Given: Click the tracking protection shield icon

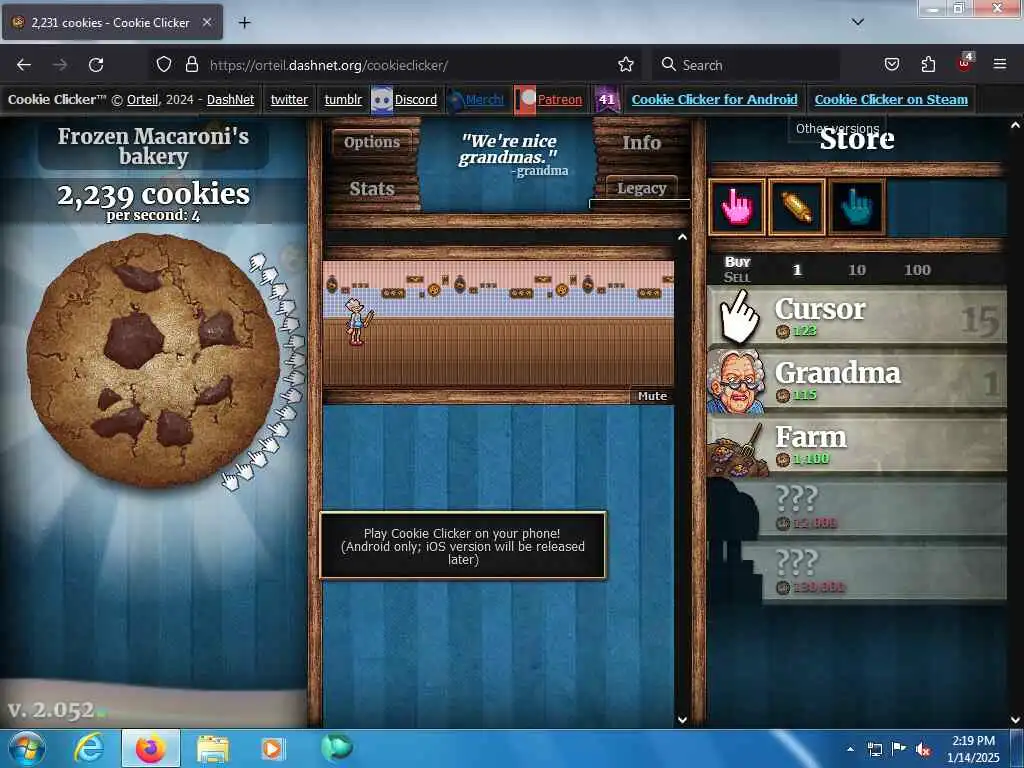Looking at the screenshot, I should (164, 64).
